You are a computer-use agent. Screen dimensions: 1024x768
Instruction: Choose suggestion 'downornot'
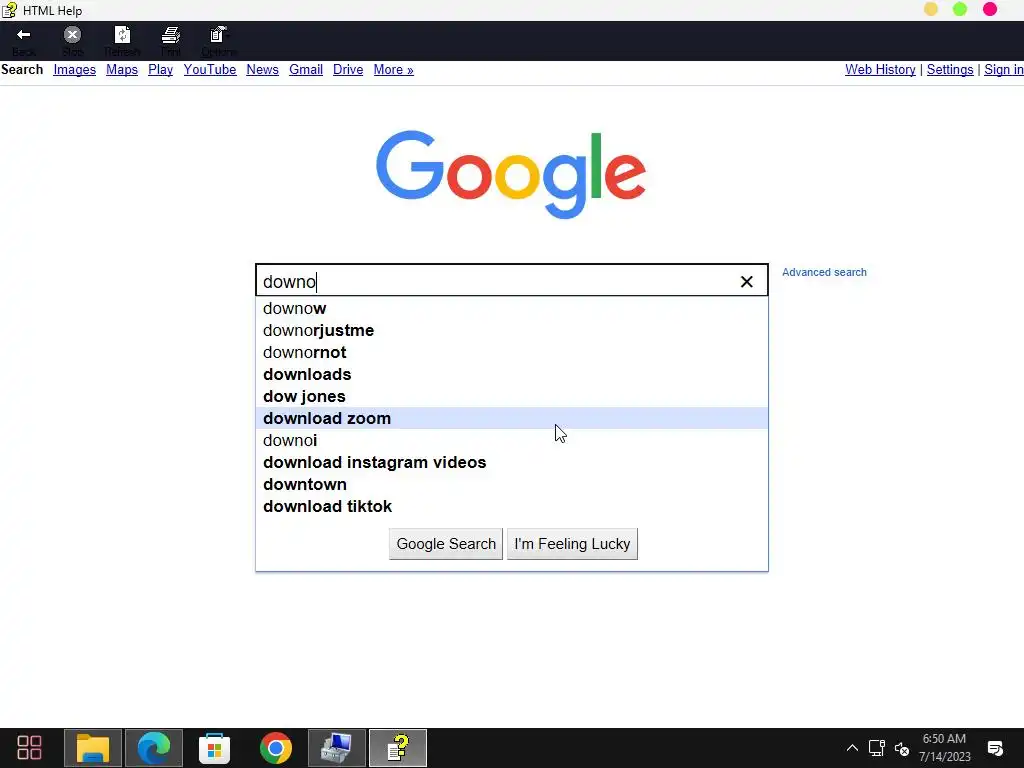pos(512,353)
